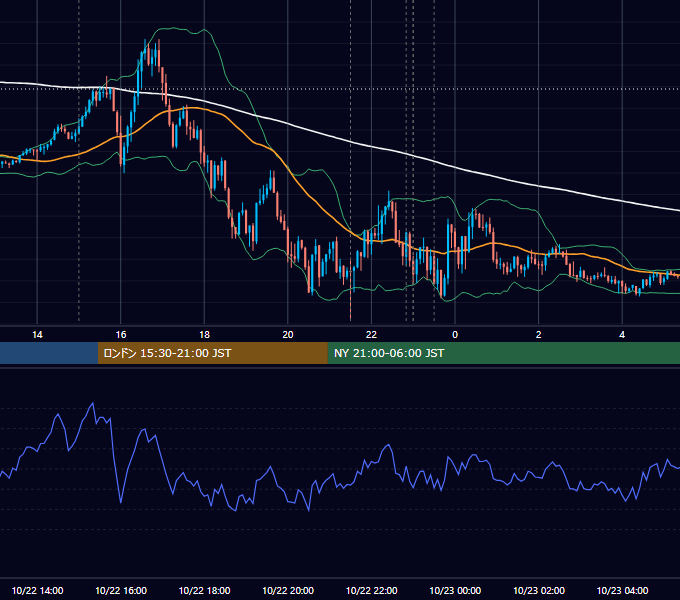This screenshot has width=680, height=600.
Task: Click the hour label 22 on price chart axis
Action: tap(371, 335)
